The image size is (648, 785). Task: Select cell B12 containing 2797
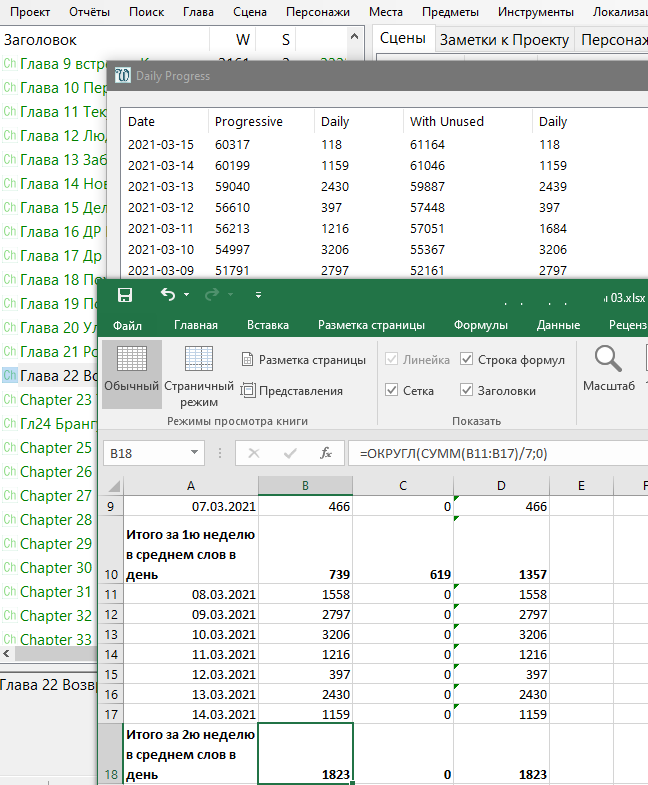click(305, 614)
